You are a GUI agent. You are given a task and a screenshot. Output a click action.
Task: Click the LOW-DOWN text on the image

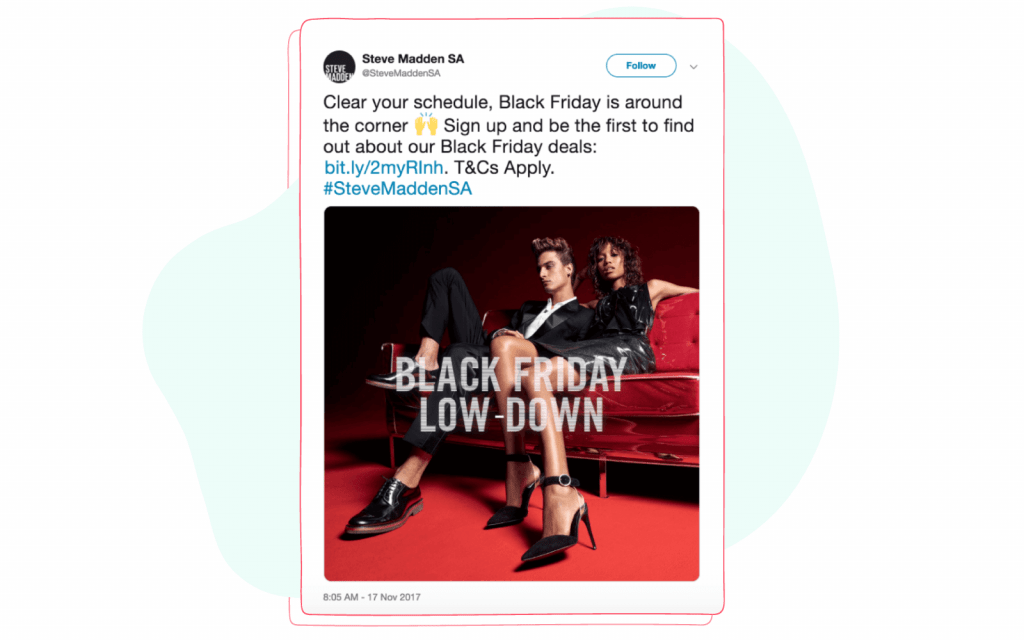click(511, 415)
